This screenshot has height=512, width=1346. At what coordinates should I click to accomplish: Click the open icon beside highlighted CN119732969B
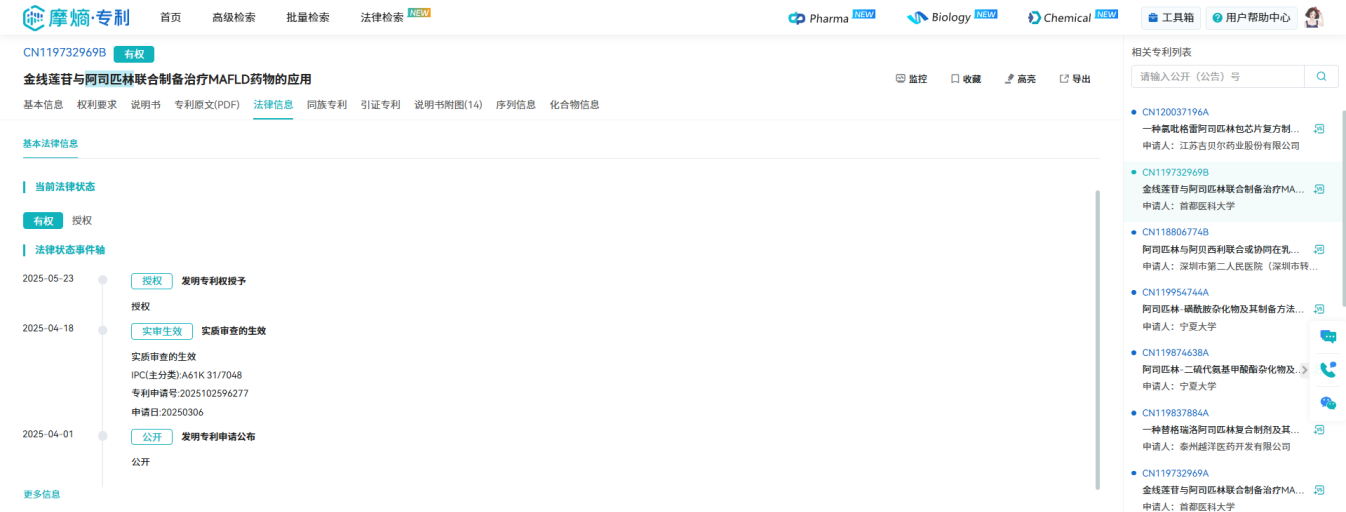coord(1319,189)
